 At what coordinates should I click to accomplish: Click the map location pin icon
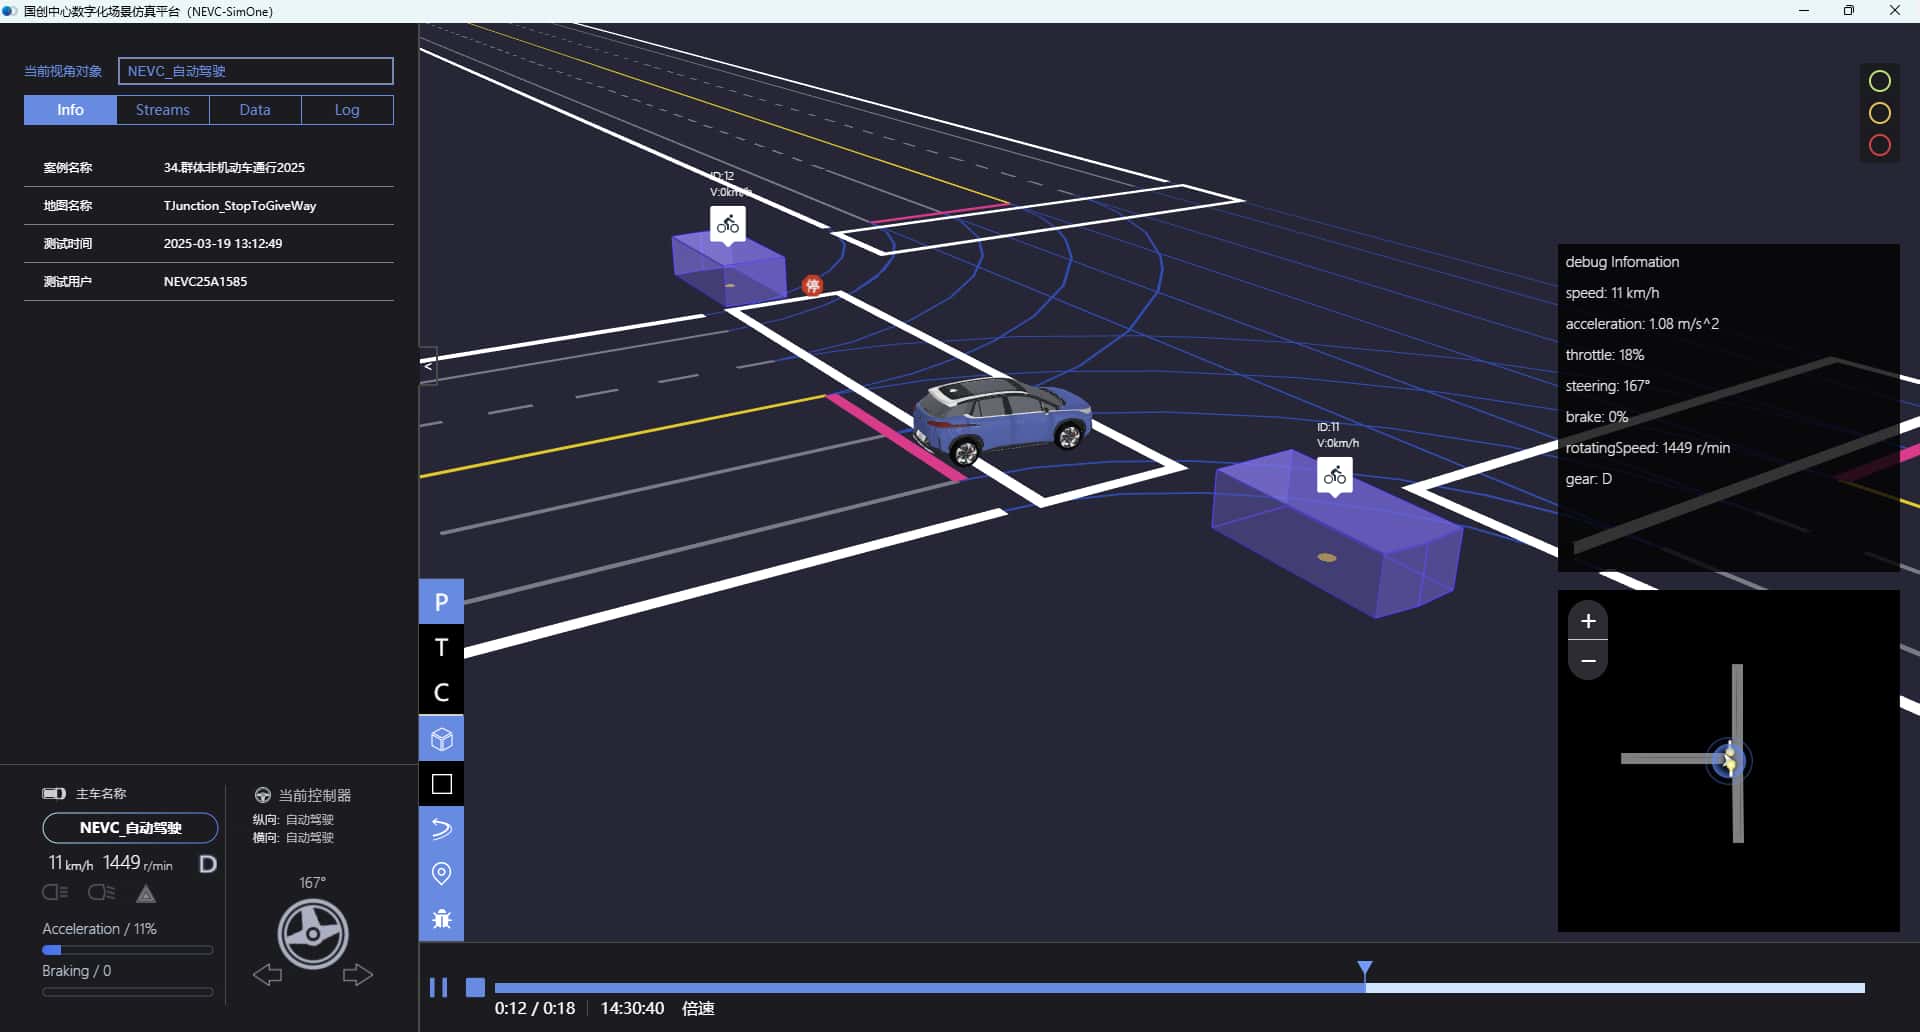point(441,874)
